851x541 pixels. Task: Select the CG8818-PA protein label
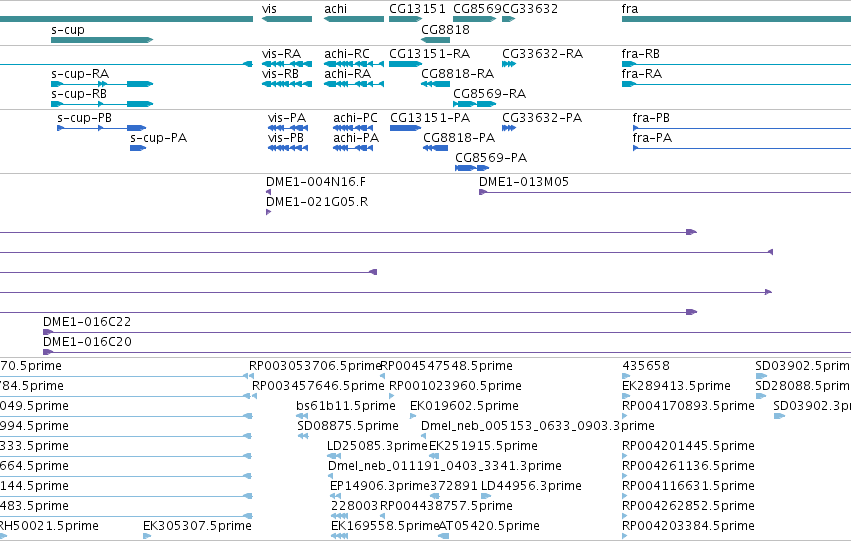pyautogui.click(x=459, y=138)
